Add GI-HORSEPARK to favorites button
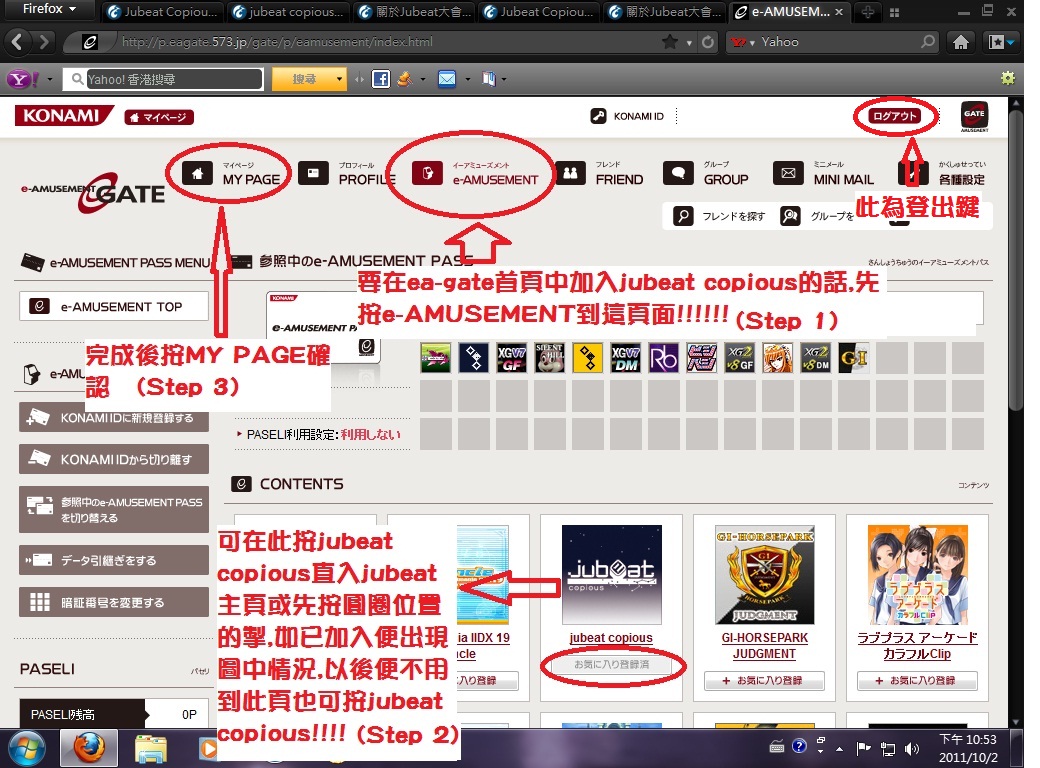The width and height of the screenshot is (1040, 768). (764, 680)
